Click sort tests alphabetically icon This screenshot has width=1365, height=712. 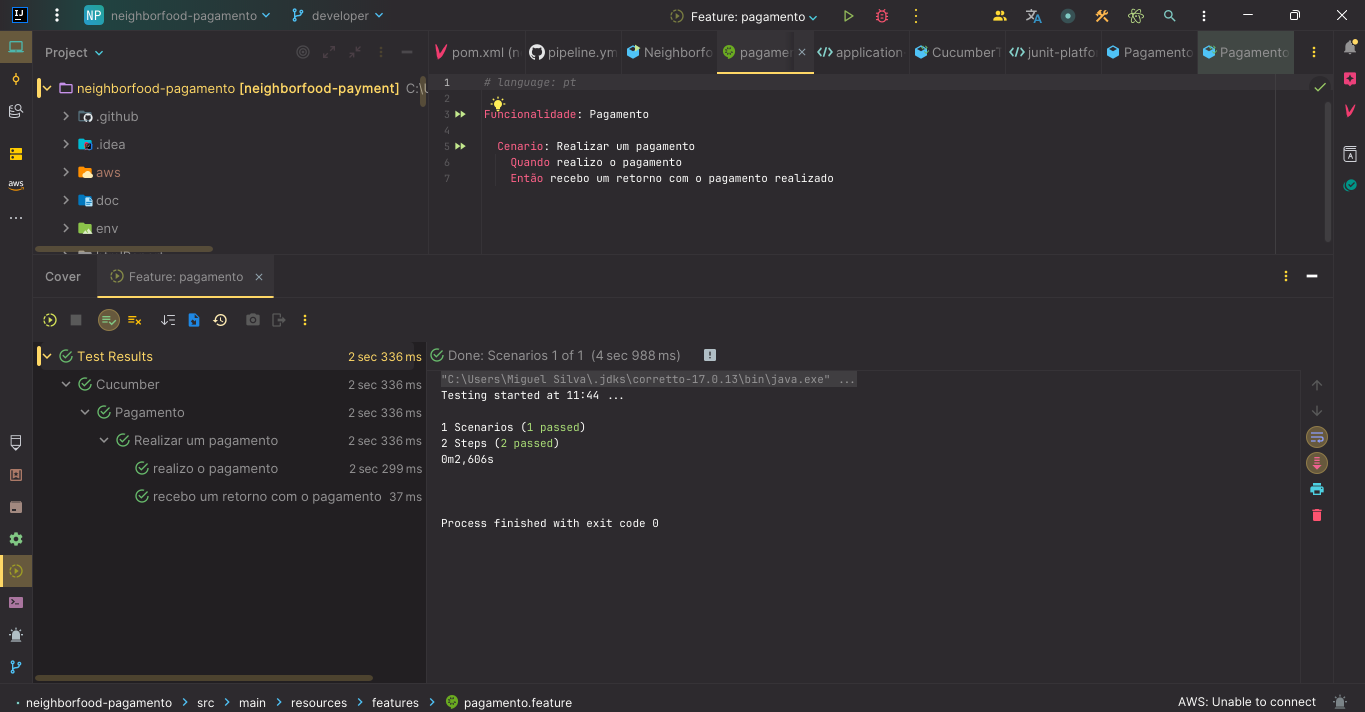tap(168, 320)
